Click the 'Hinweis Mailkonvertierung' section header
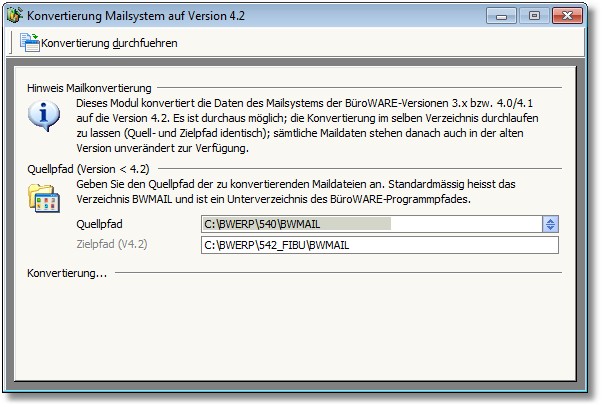602x407 pixels. point(89,88)
